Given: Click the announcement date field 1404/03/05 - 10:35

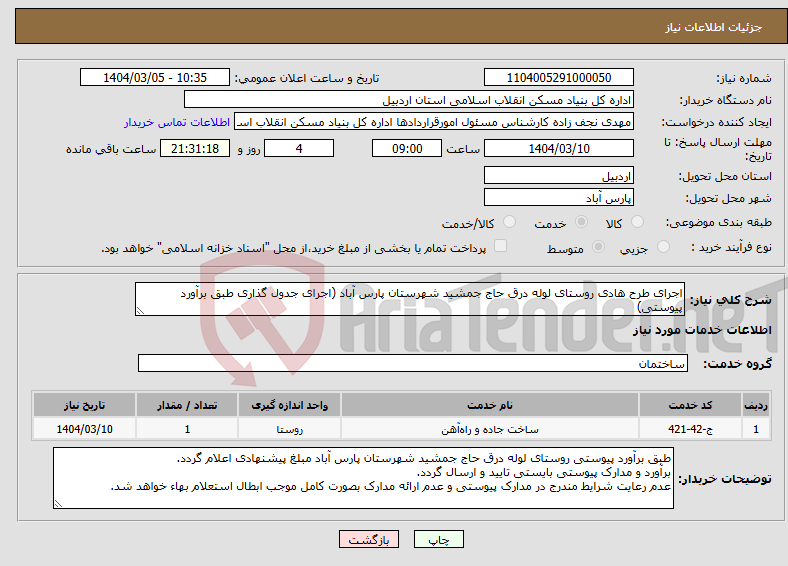Looking at the screenshot, I should [x=155, y=77].
